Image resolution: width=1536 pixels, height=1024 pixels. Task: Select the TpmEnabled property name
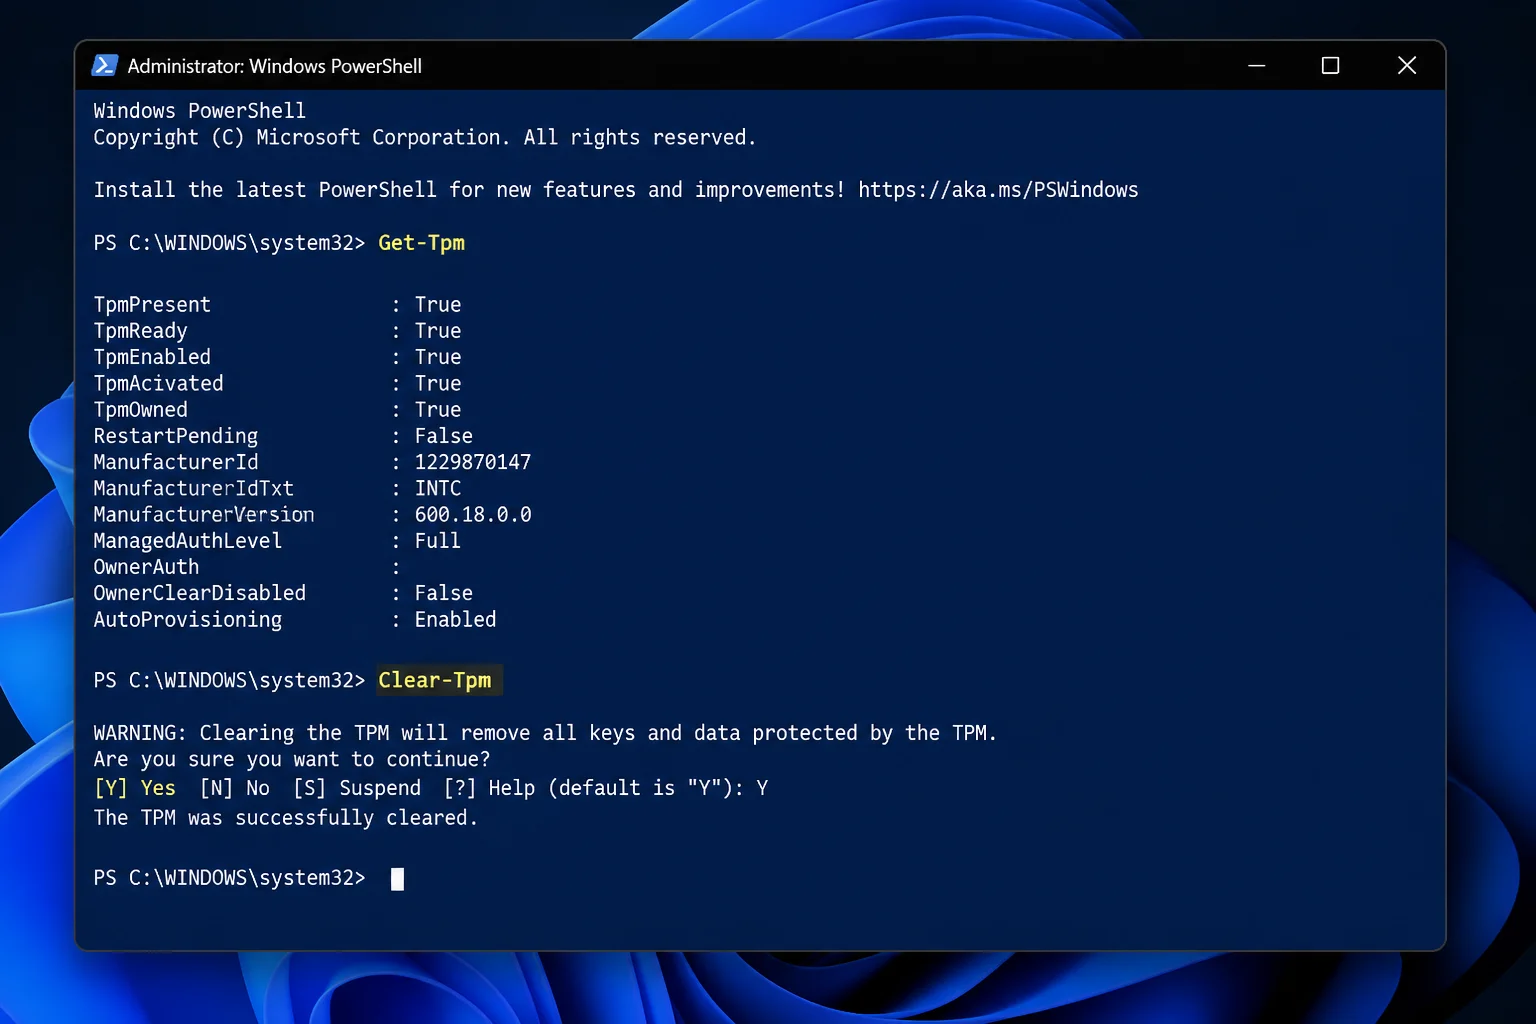click(x=152, y=357)
